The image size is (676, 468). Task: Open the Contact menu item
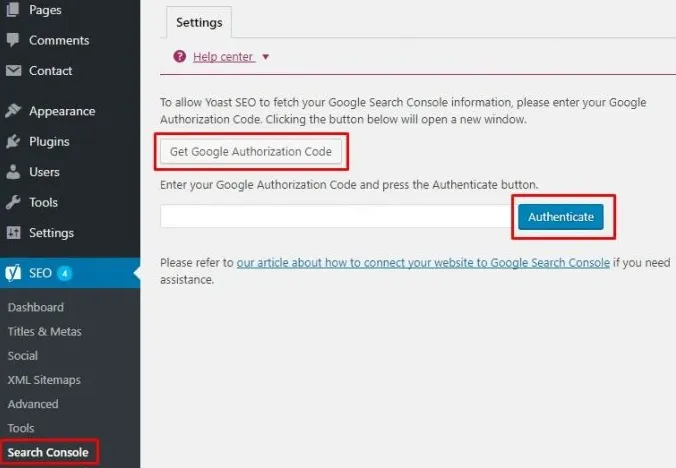click(50, 71)
